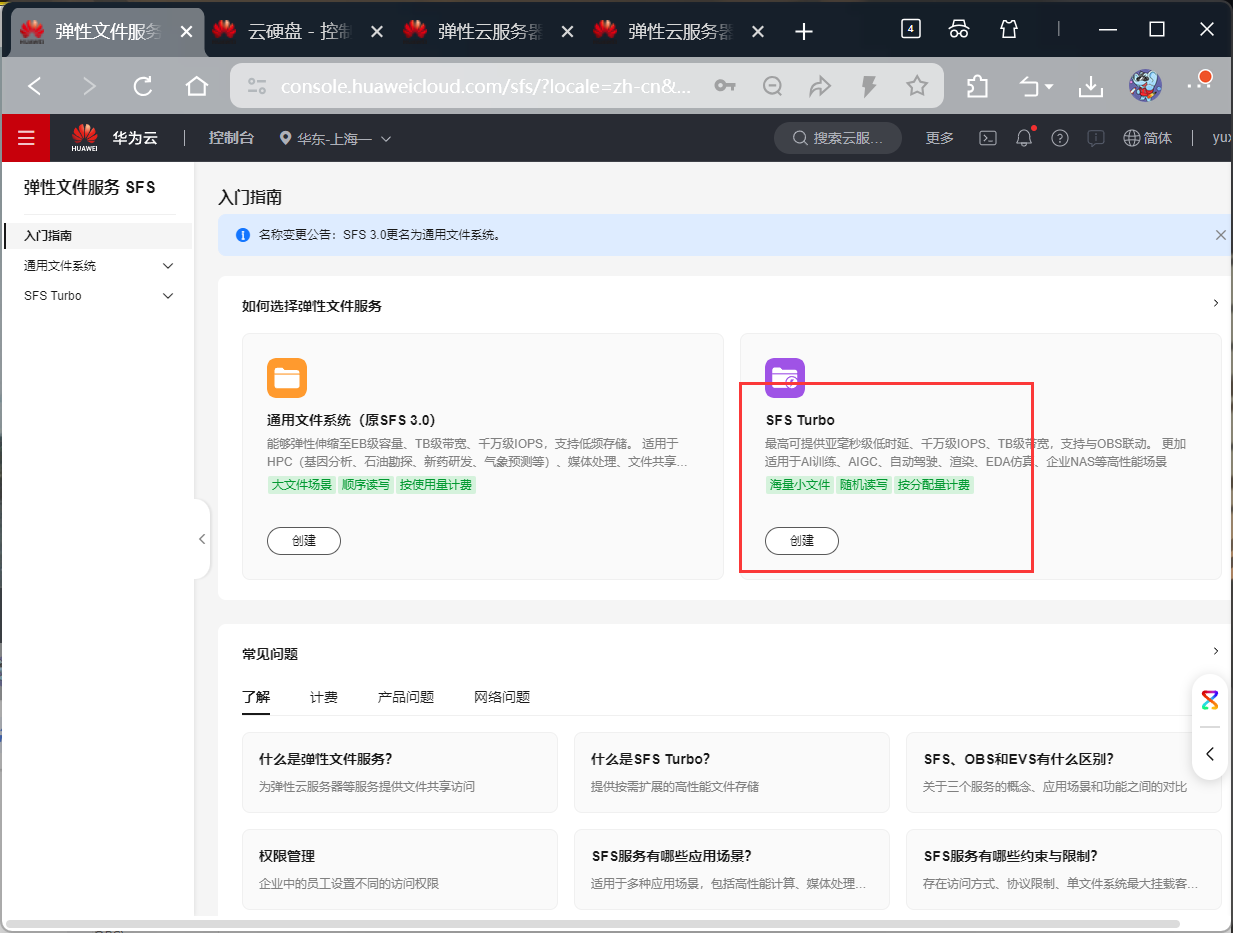Open browser downloads icon

click(x=1090, y=86)
